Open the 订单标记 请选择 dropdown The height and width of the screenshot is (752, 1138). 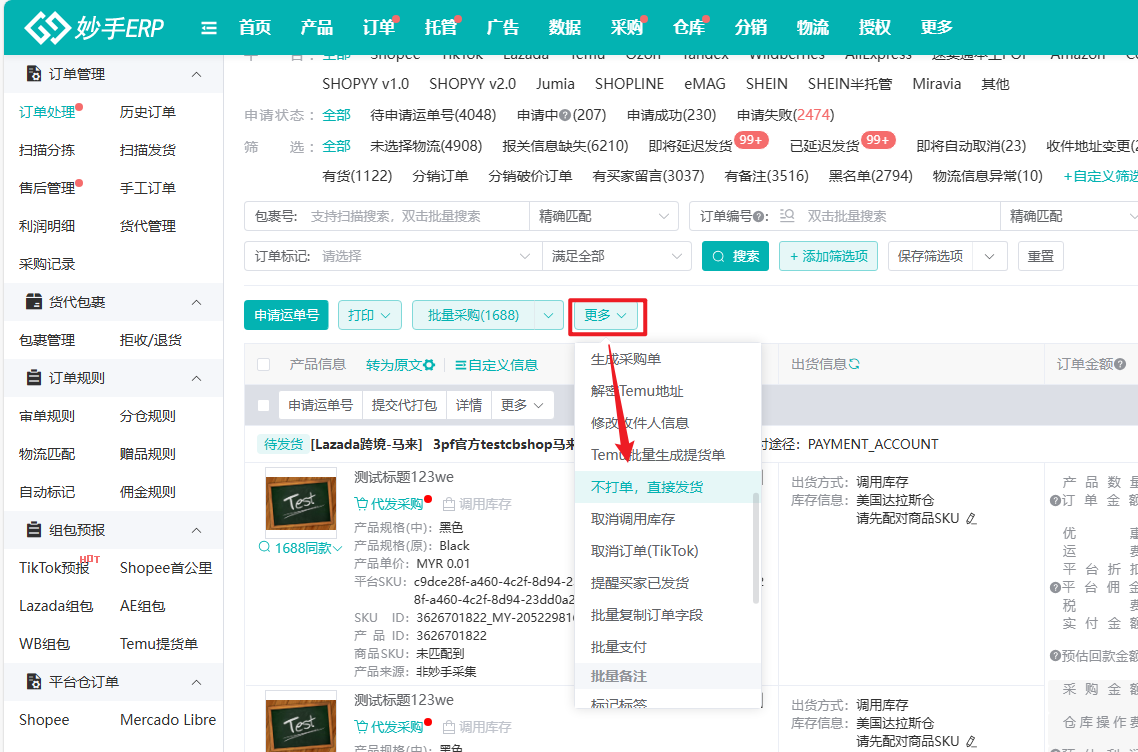425,256
